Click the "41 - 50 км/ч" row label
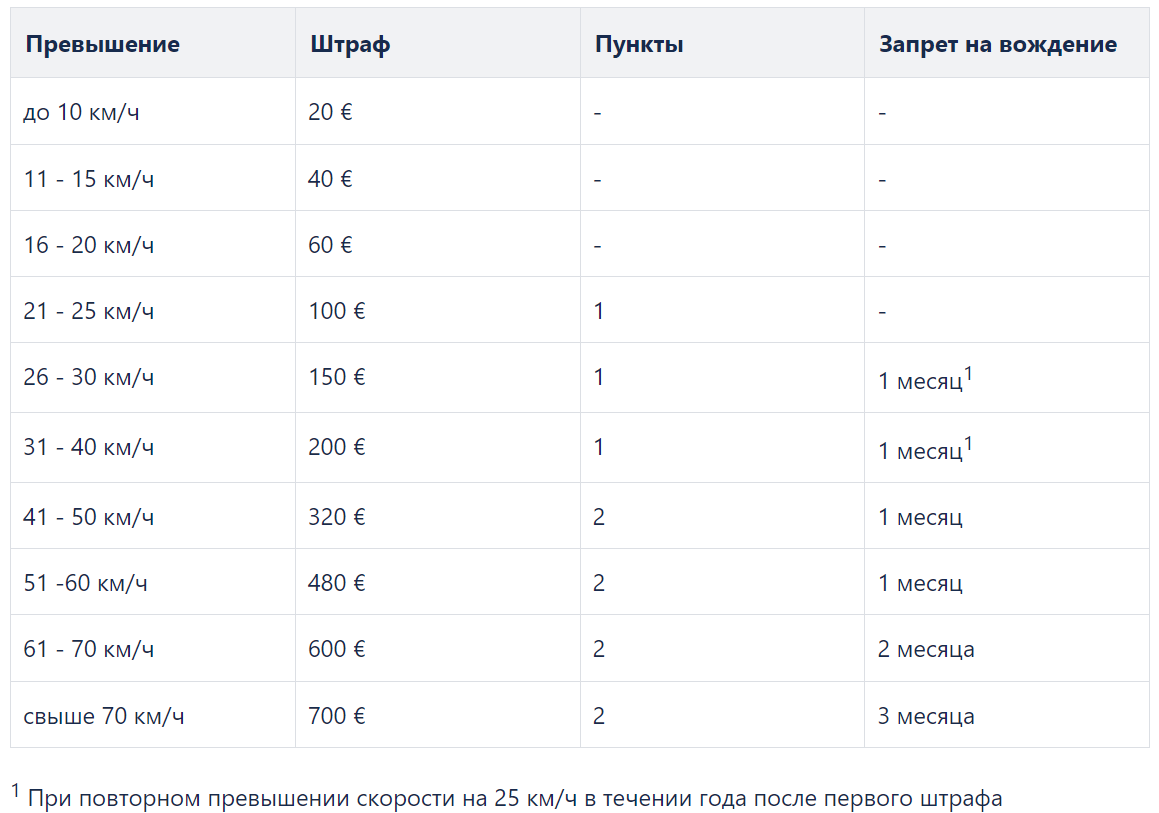The width and height of the screenshot is (1159, 813). point(89,517)
